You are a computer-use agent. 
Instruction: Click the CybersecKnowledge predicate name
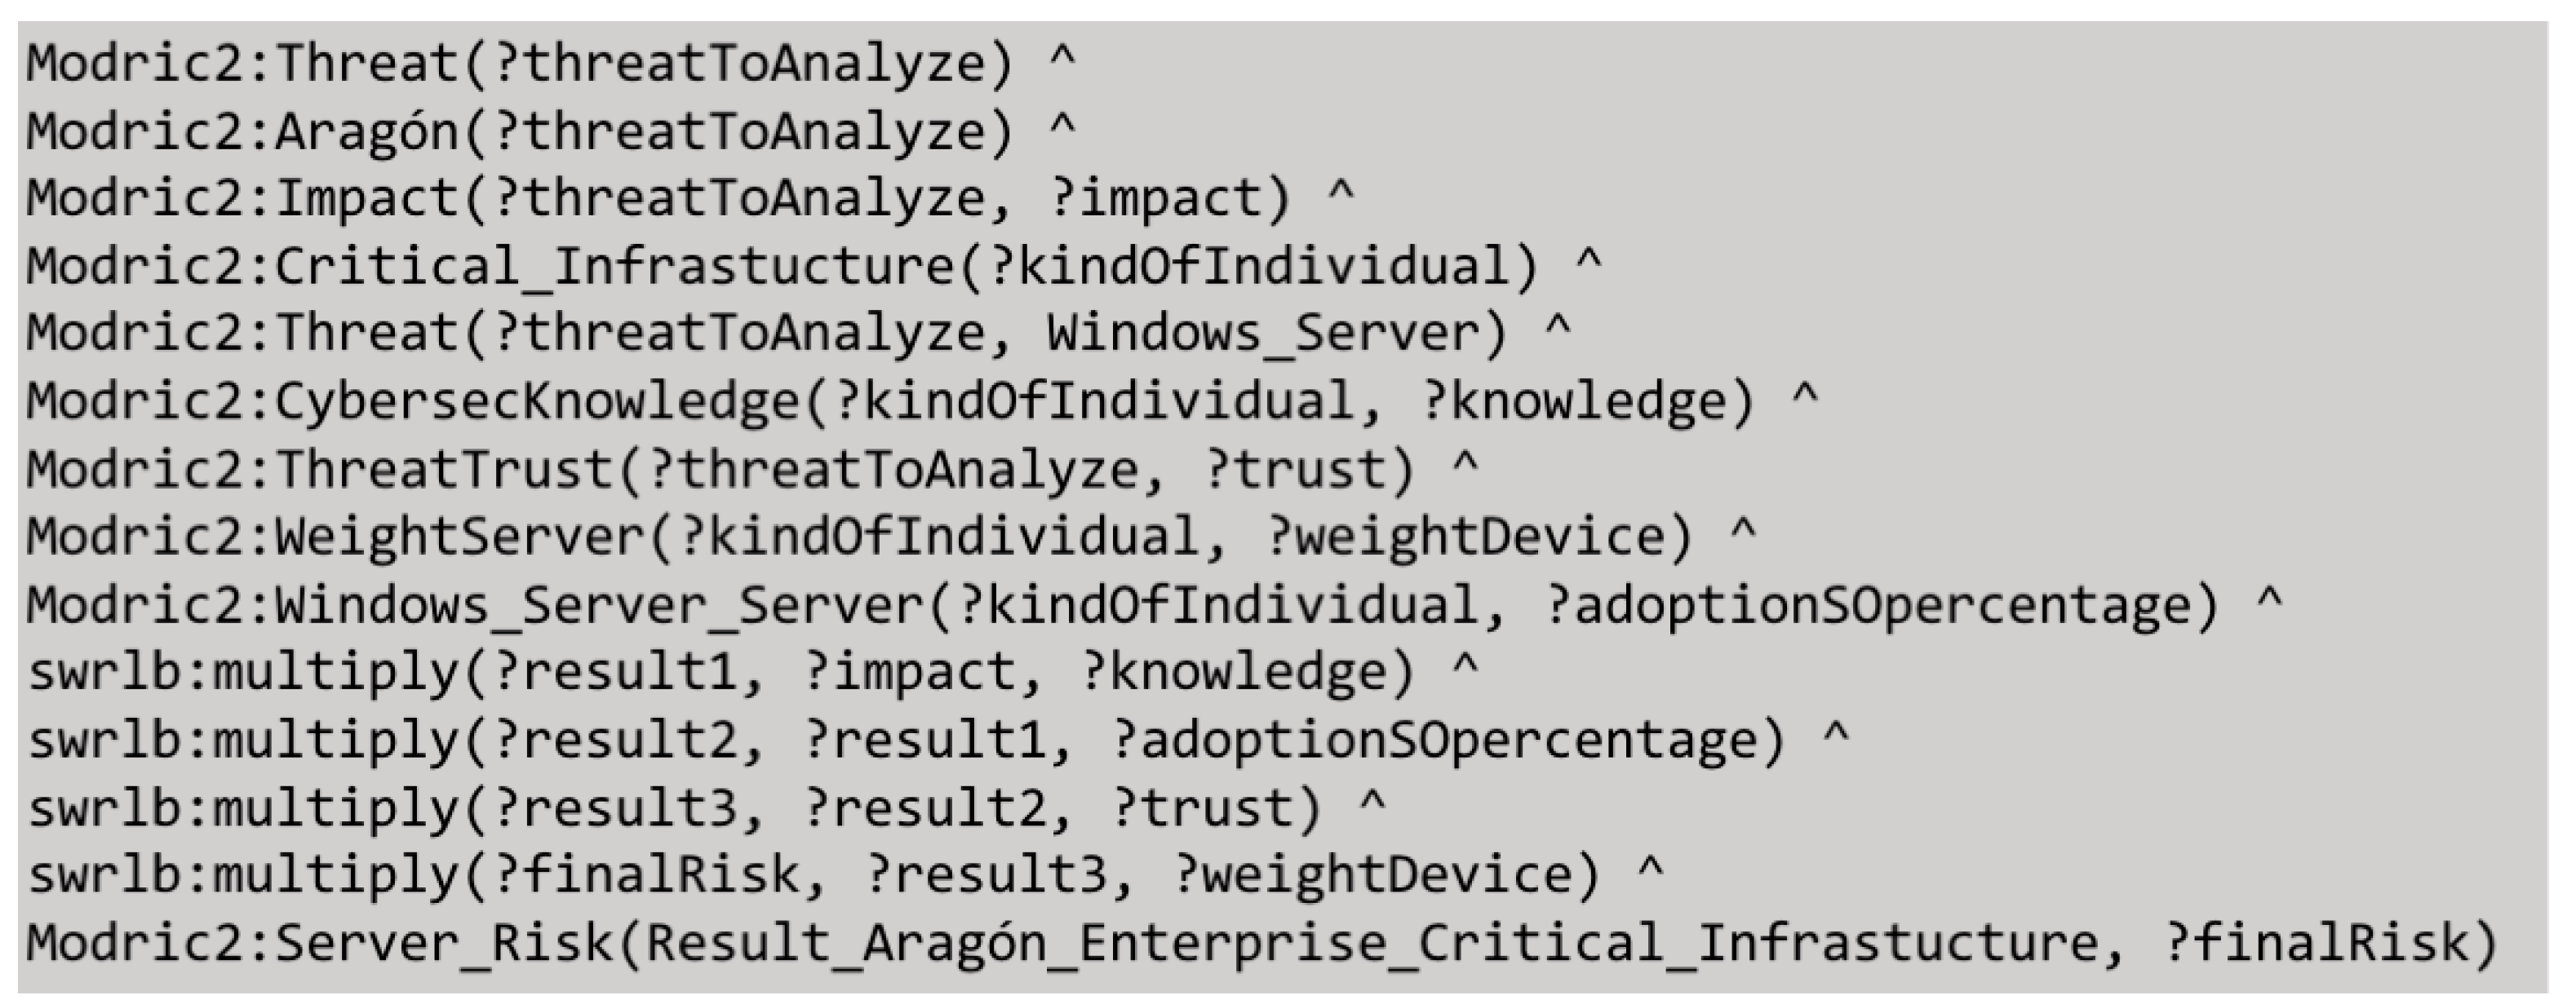(537, 402)
